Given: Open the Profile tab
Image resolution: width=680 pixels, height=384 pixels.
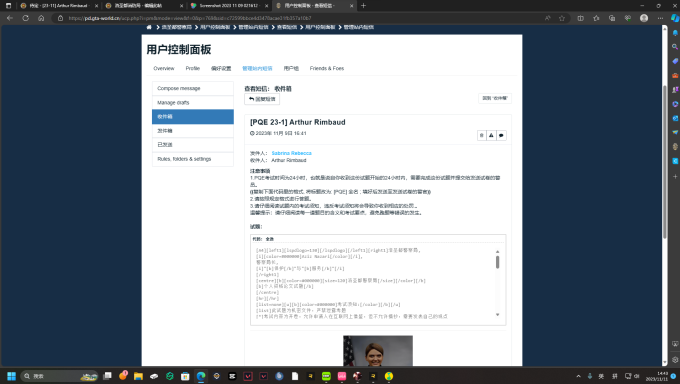Looking at the screenshot, I should coord(193,69).
